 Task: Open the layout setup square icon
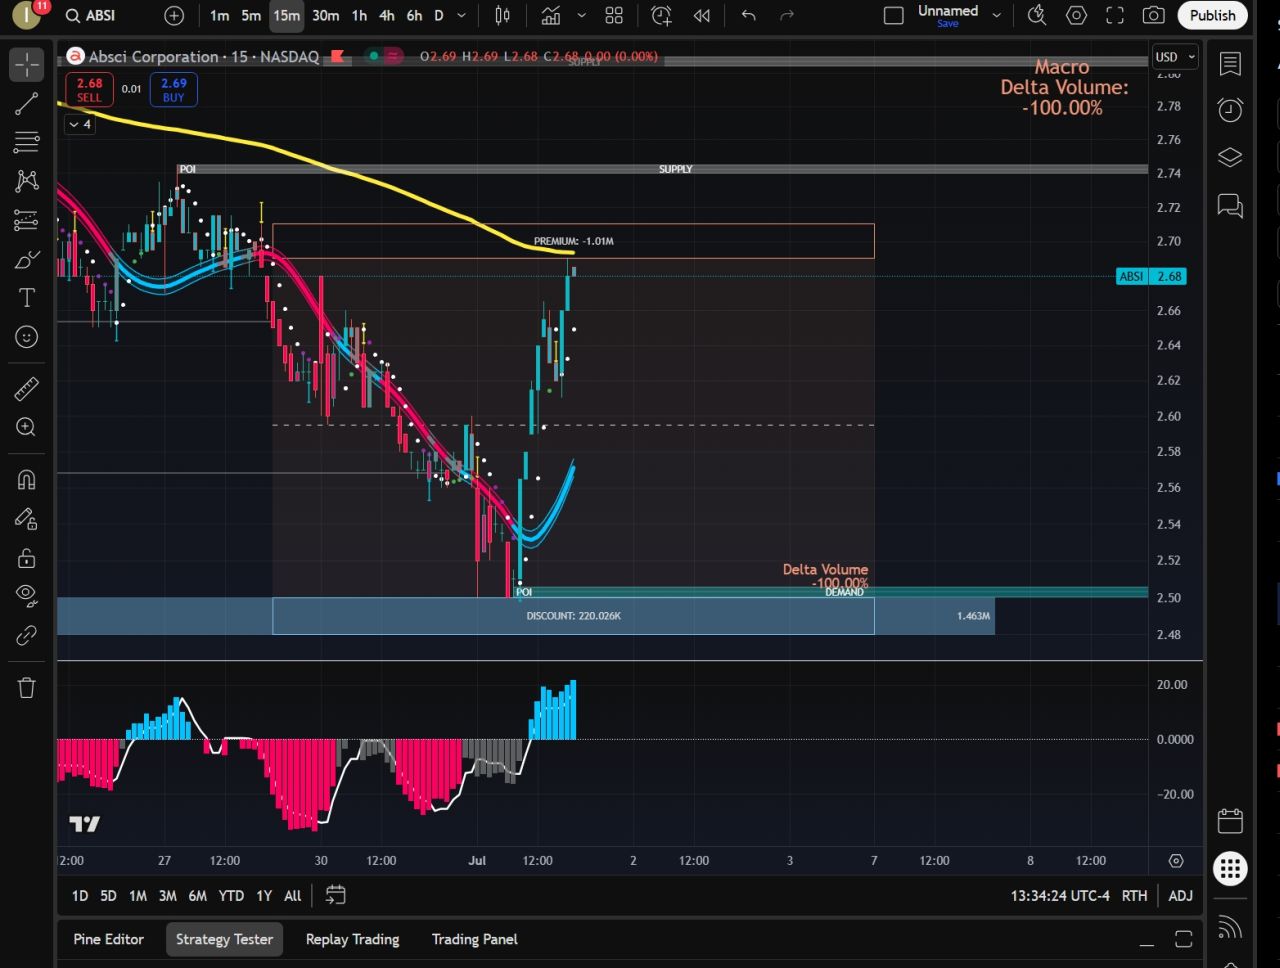coord(894,15)
